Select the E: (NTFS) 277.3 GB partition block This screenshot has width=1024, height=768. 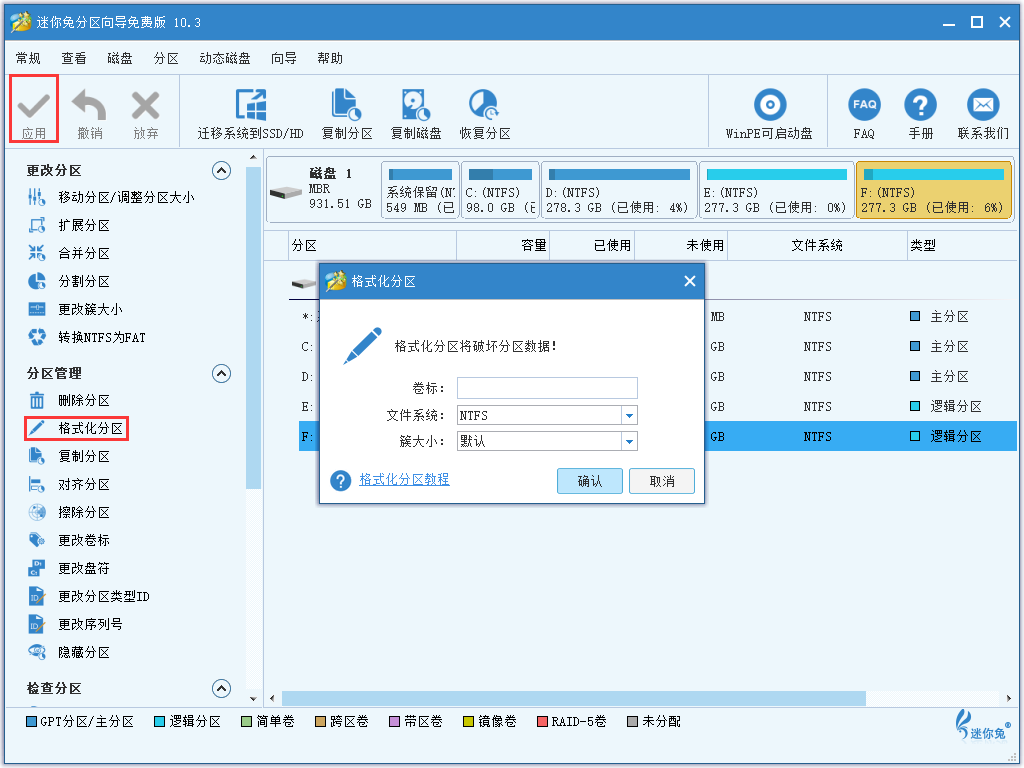point(776,191)
